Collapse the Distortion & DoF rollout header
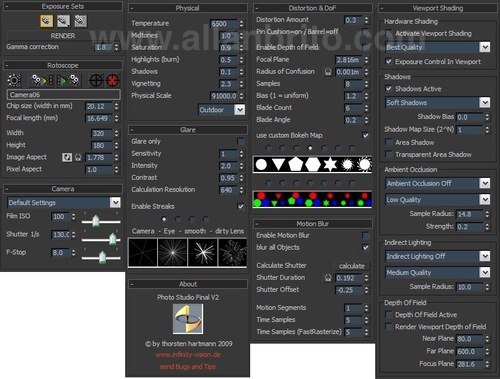This screenshot has height=379, width=500. pyautogui.click(x=312, y=8)
